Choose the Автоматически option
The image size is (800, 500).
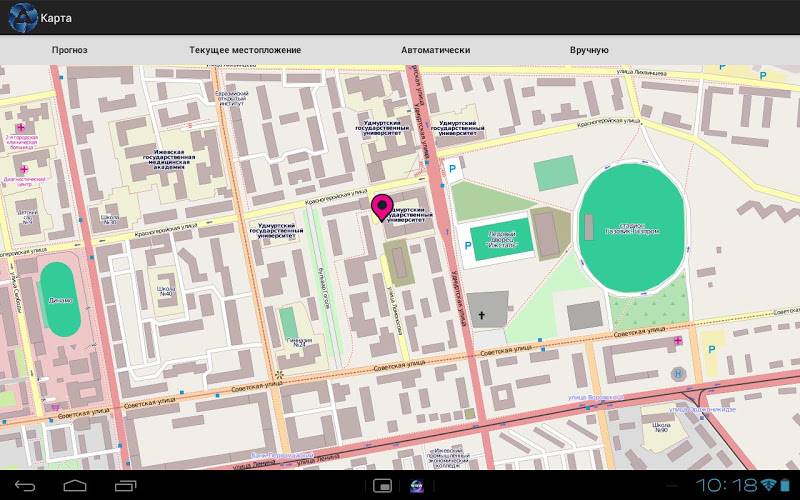point(435,49)
